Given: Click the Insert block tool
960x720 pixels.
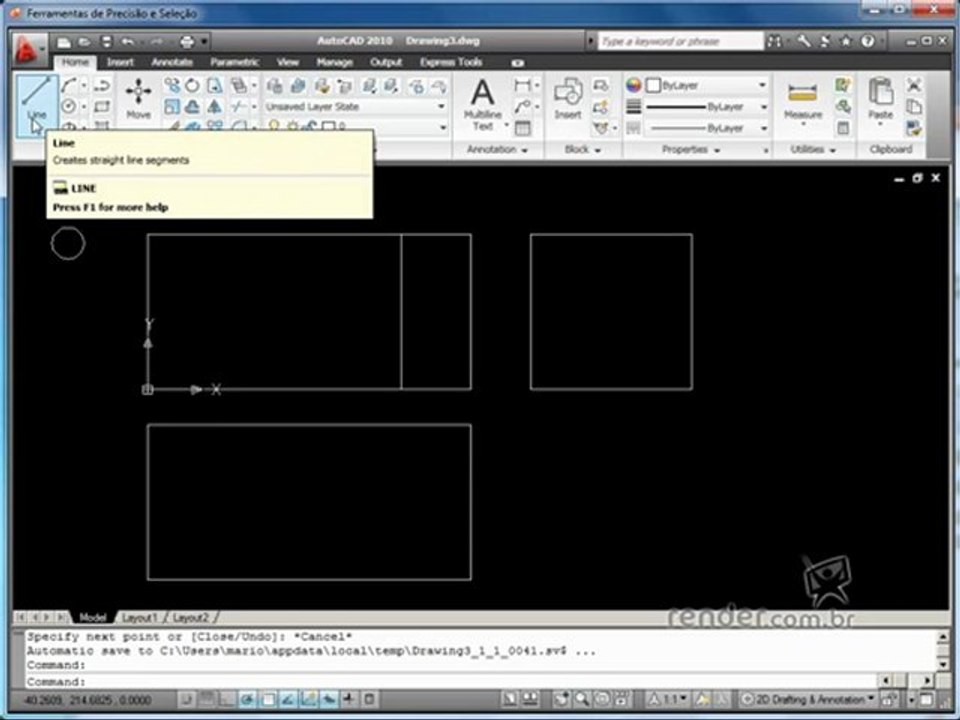Looking at the screenshot, I should (x=568, y=98).
